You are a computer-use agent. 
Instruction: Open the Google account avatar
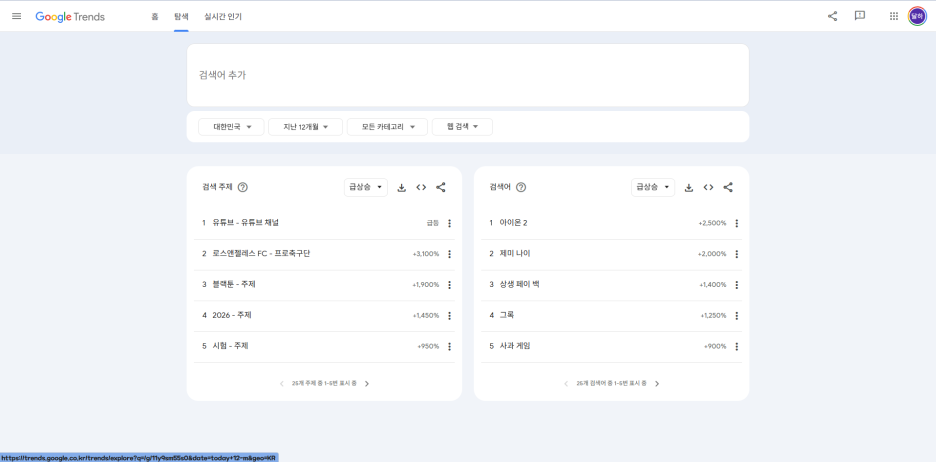pyautogui.click(x=917, y=16)
